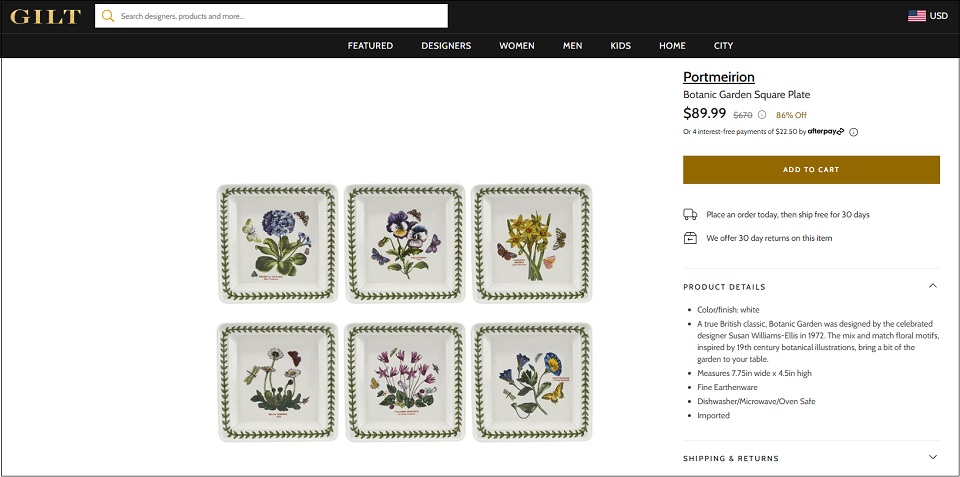
Task: Open the original price info icon
Action: click(x=762, y=115)
